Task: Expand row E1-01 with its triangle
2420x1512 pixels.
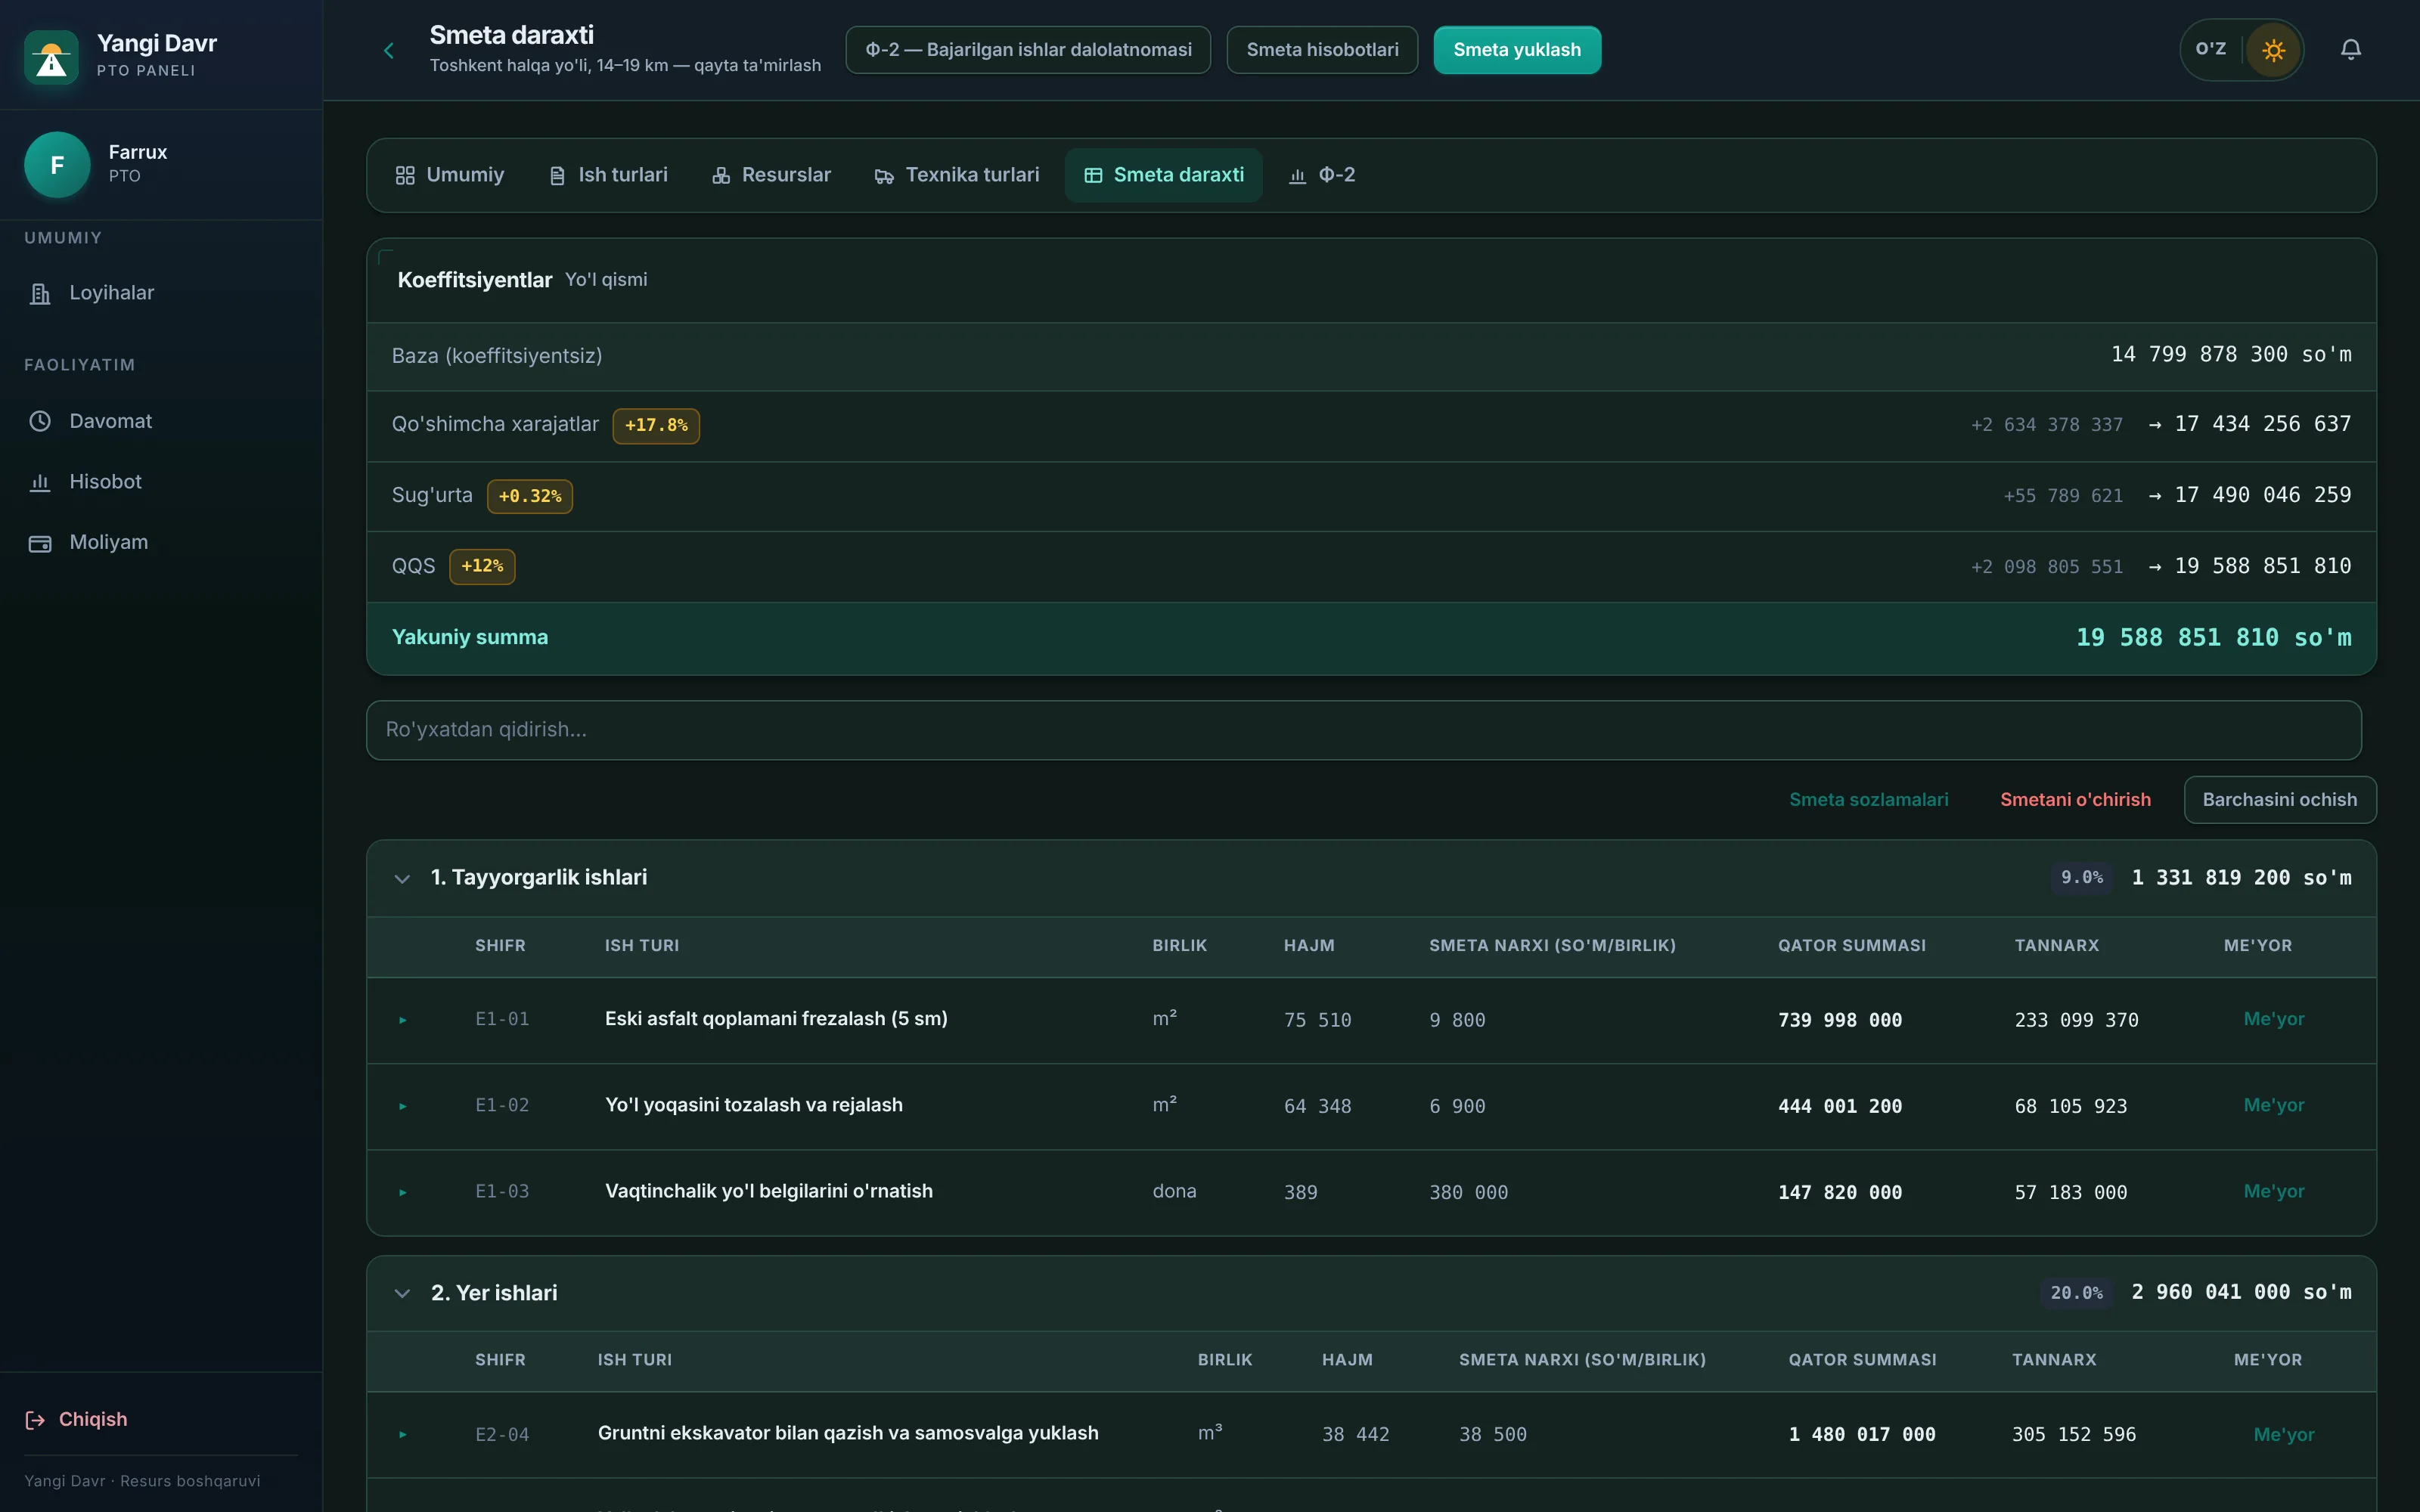Action: tap(403, 1020)
